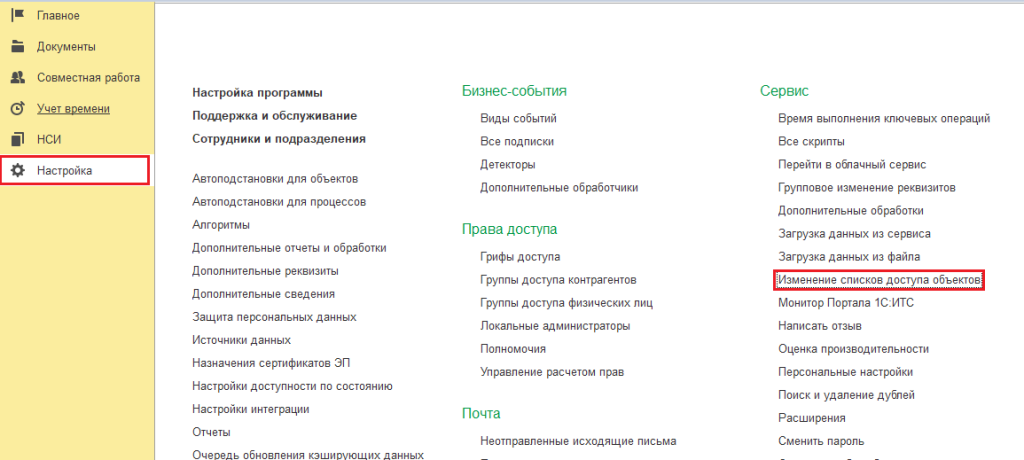The width and height of the screenshot is (1024, 460).
Task: Open Монитор Портала 1С:ИТС
Action: point(845,303)
